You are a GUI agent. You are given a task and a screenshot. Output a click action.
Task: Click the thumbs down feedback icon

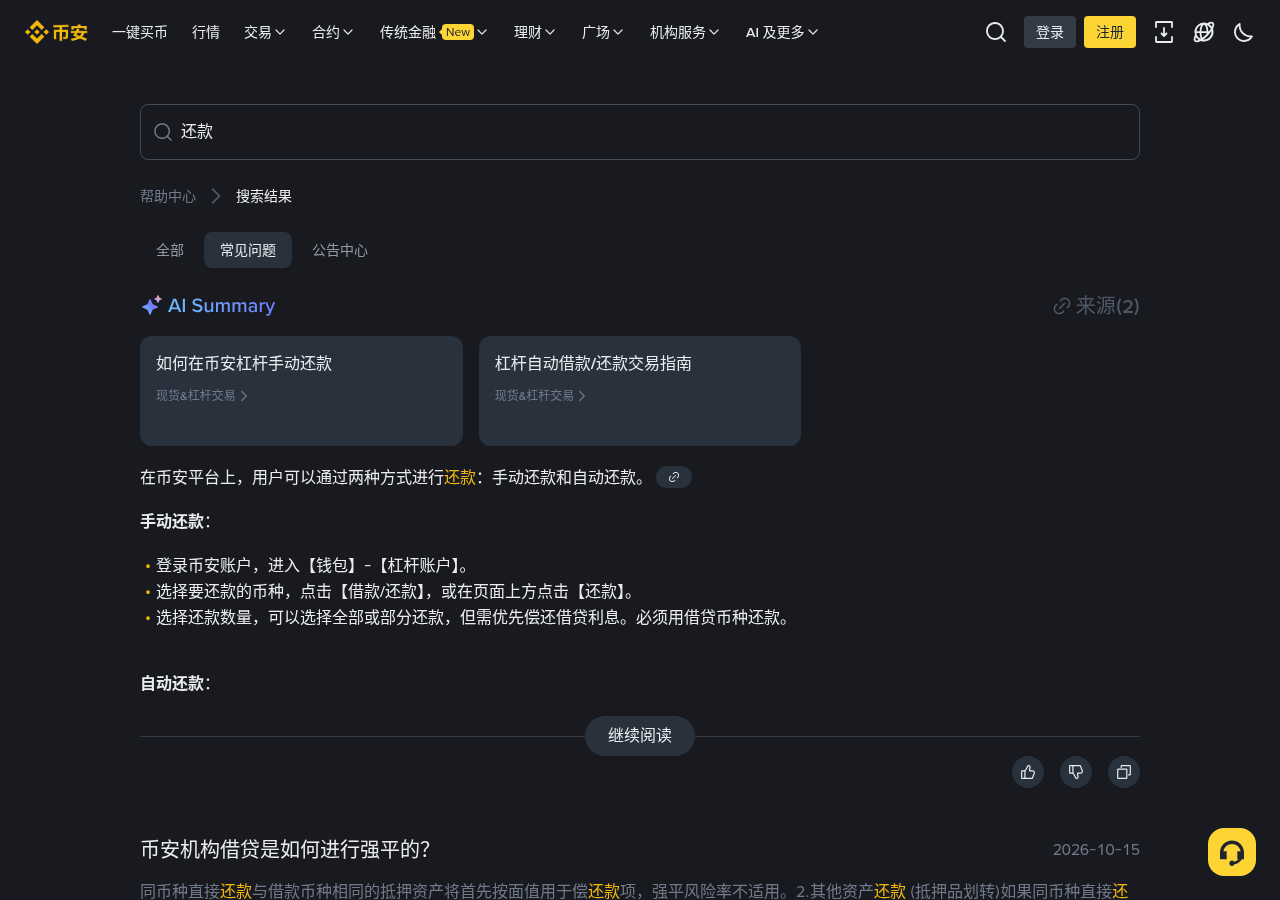tap(1076, 772)
